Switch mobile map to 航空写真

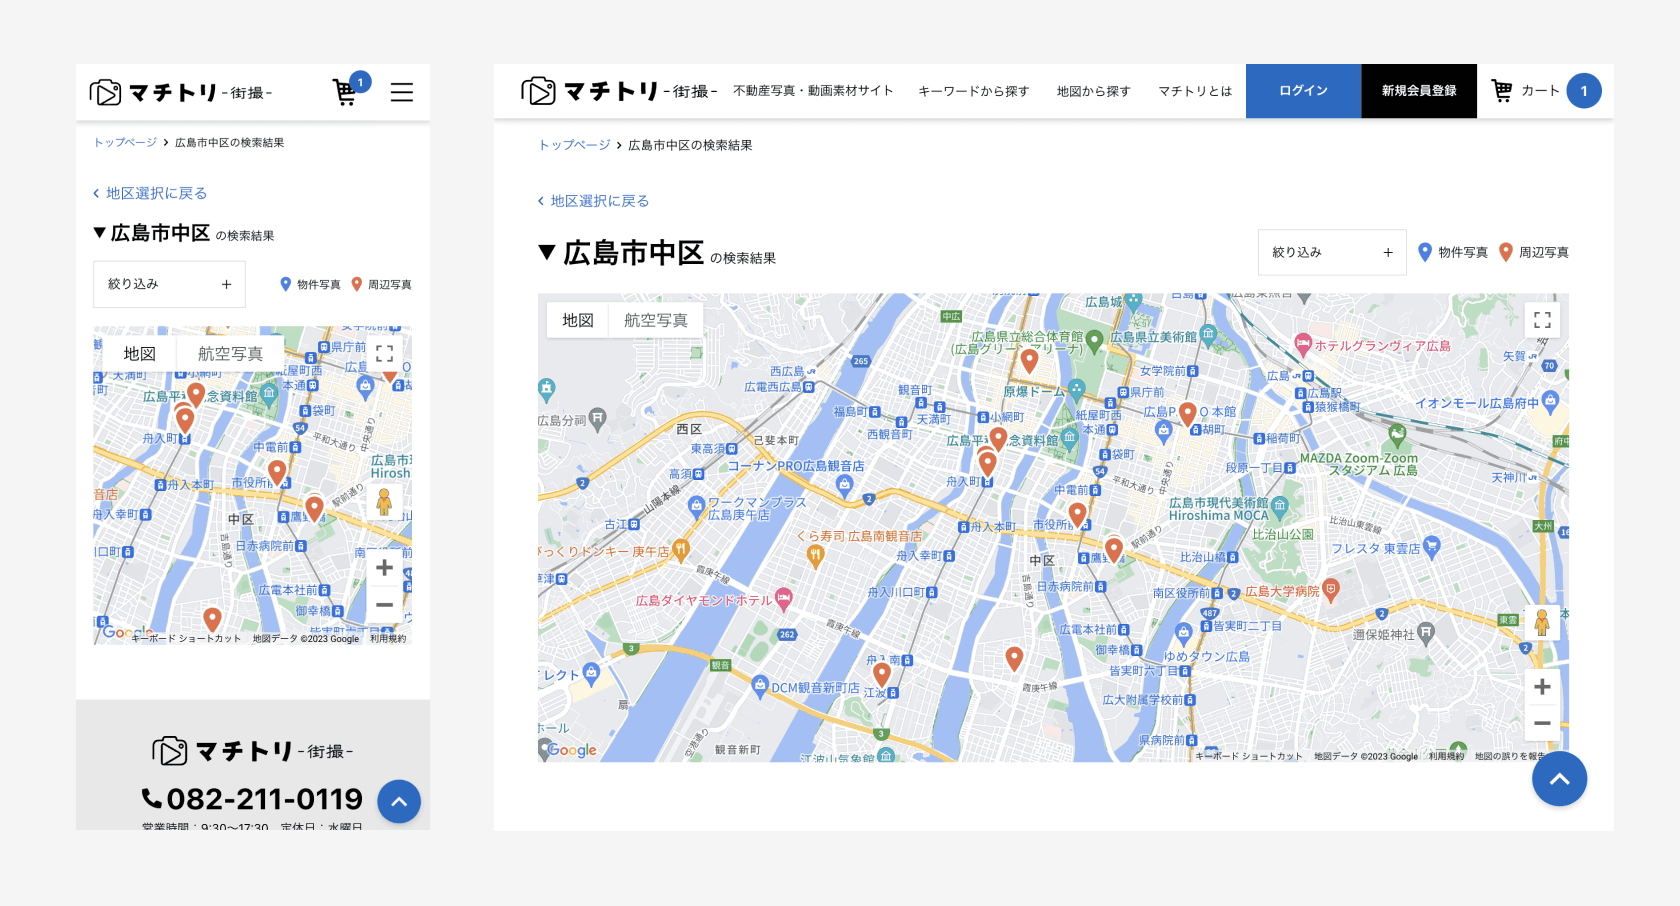(230, 353)
